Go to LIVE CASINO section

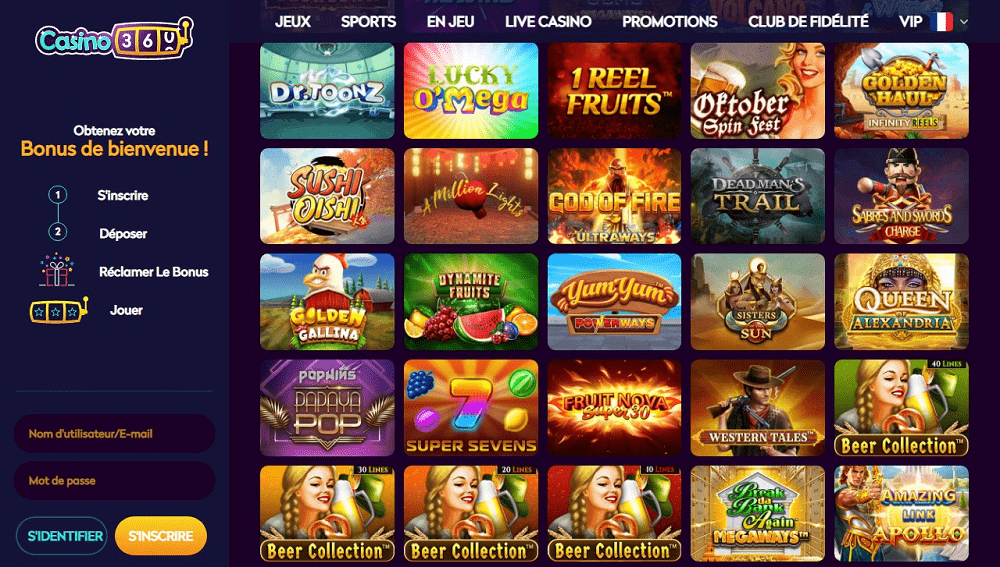pyautogui.click(x=548, y=22)
